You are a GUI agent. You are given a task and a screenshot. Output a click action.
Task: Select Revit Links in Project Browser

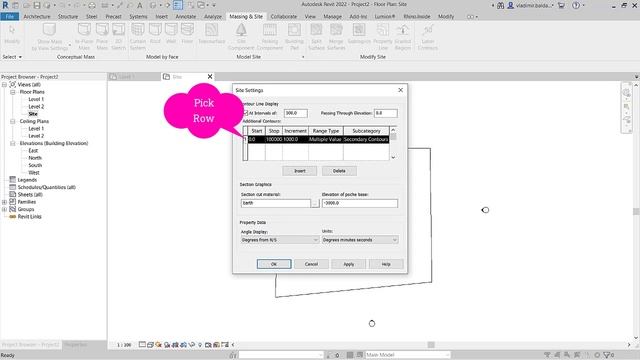[29, 217]
